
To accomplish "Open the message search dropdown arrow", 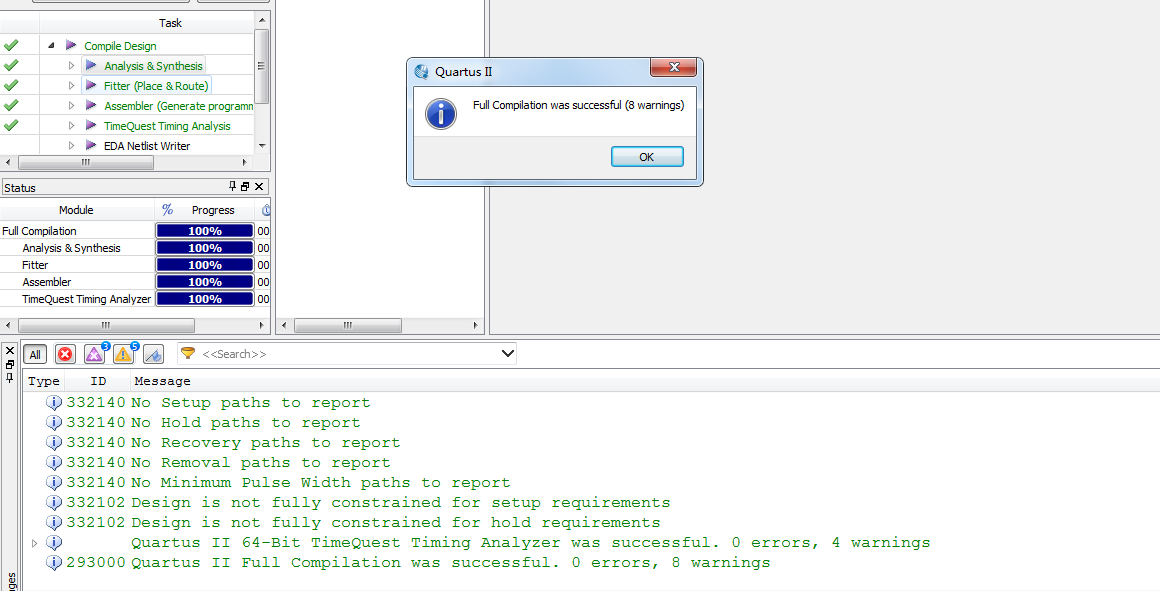I will coord(508,354).
